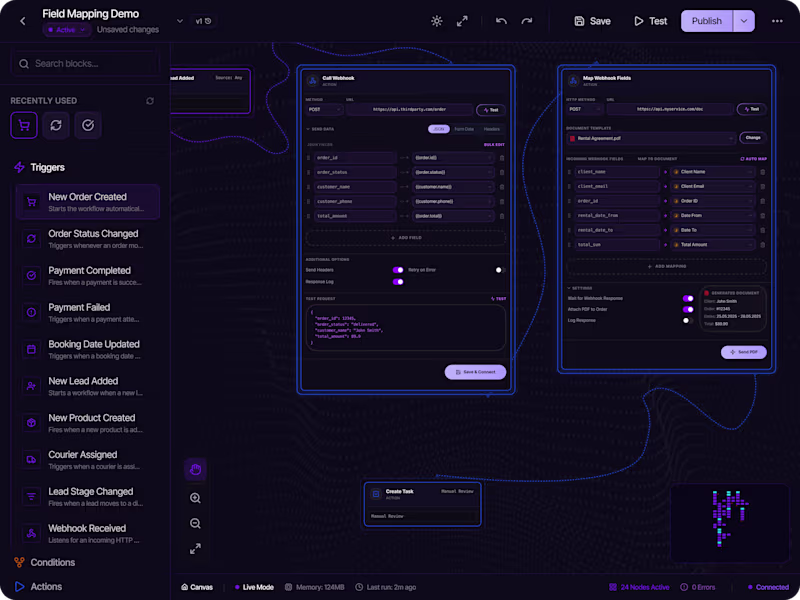Delete the total_amount JSON field row
Screen dimensions: 800x600
502,216
